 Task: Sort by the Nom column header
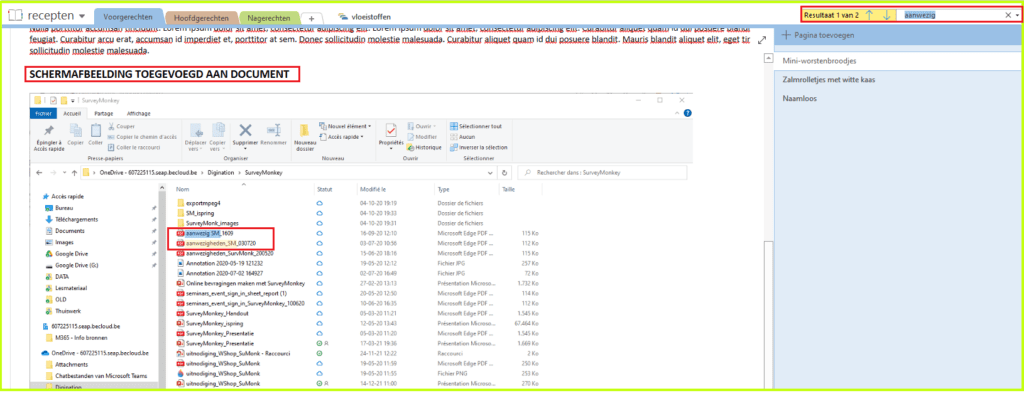183,189
